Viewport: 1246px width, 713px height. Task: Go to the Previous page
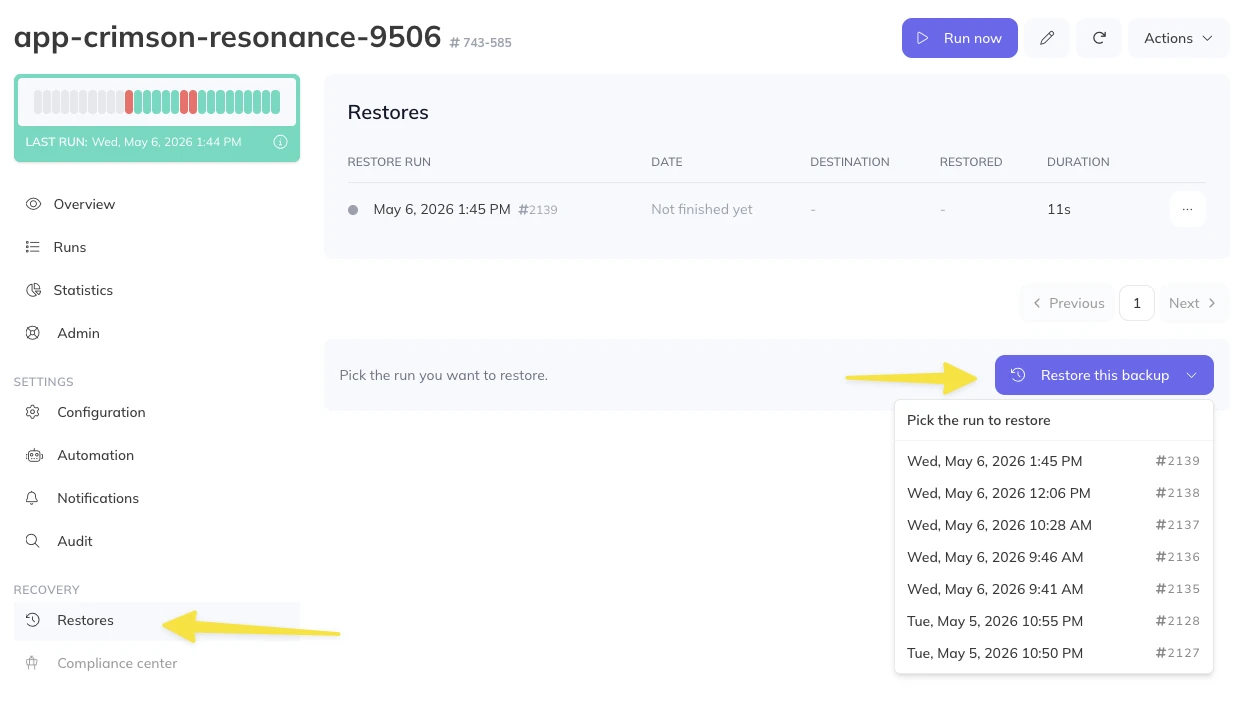pos(1068,303)
